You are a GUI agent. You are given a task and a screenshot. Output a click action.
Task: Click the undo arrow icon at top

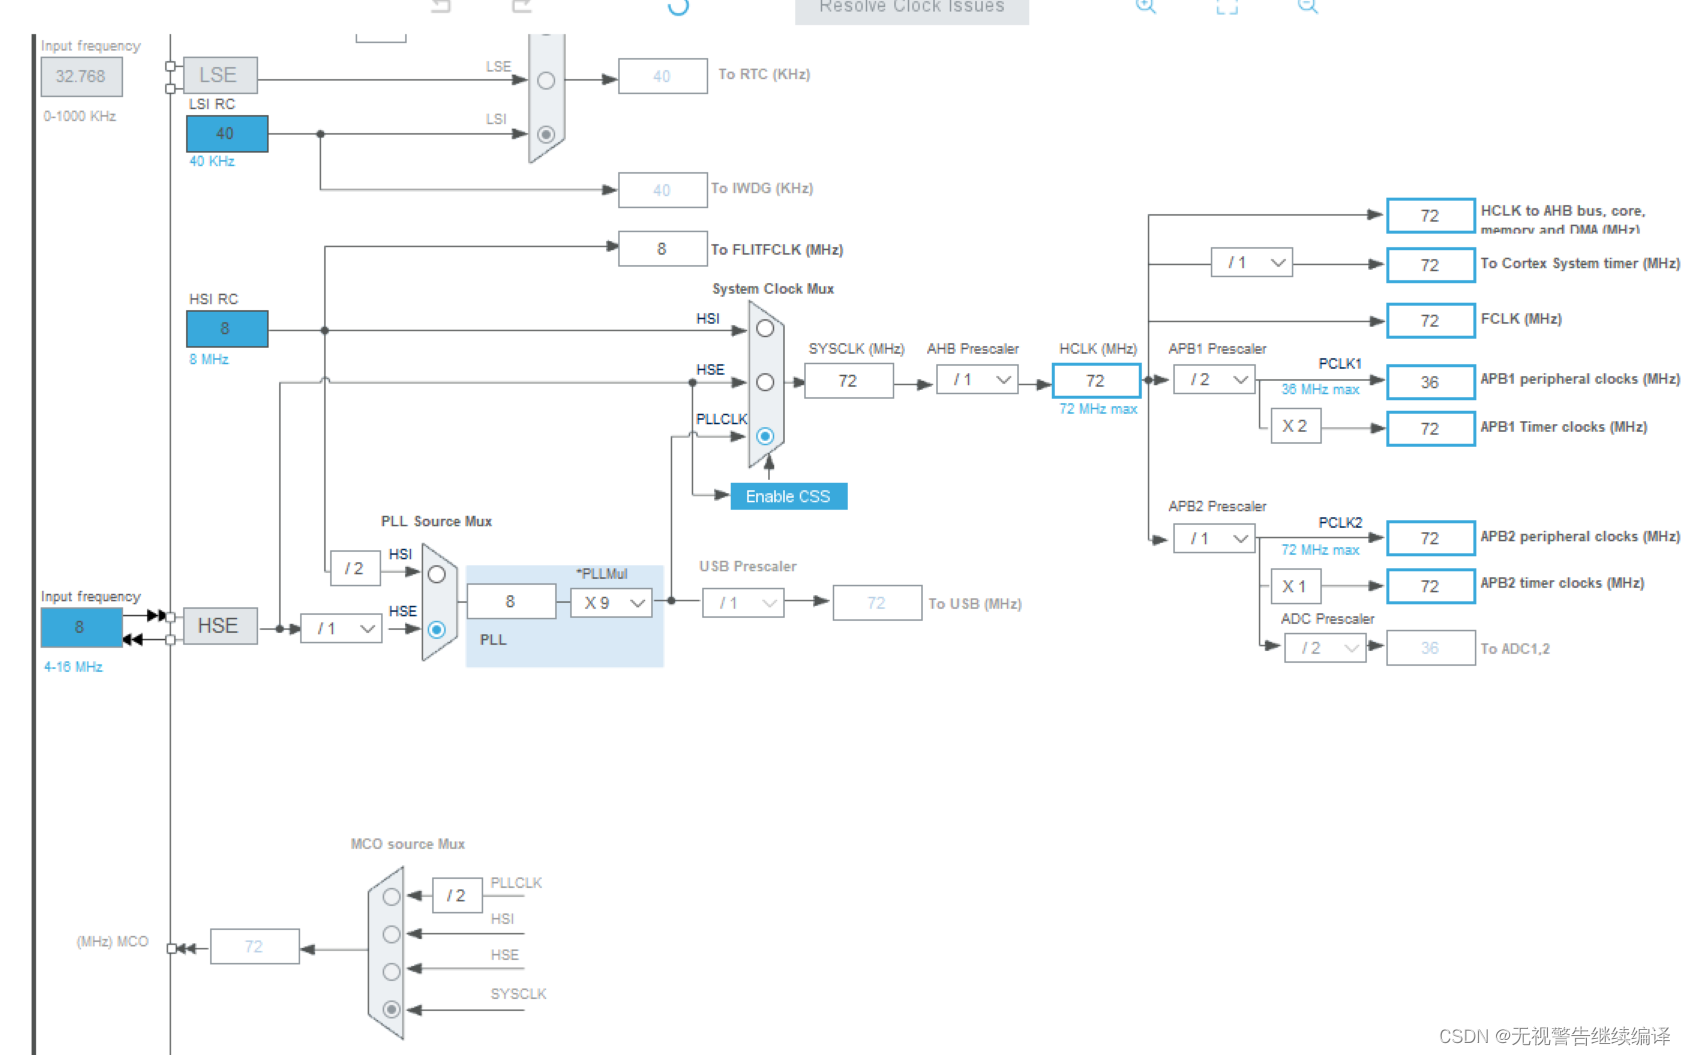[x=441, y=5]
